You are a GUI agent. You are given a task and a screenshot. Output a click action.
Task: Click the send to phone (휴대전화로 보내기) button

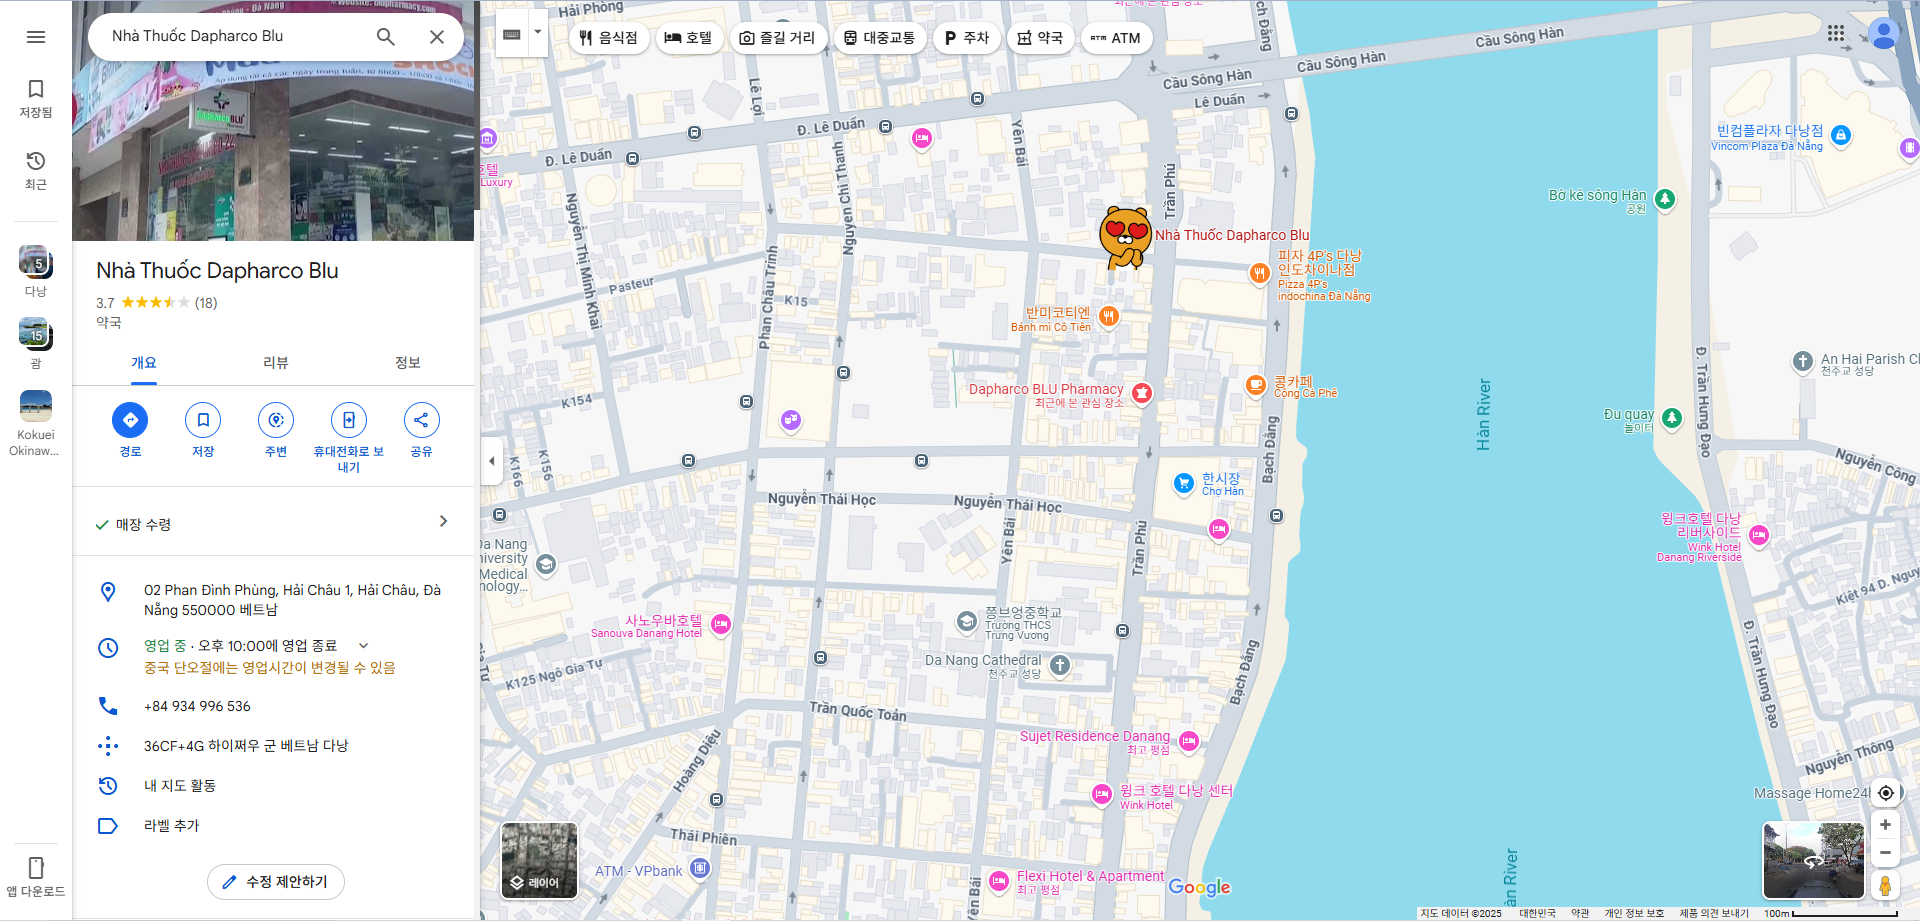349,420
